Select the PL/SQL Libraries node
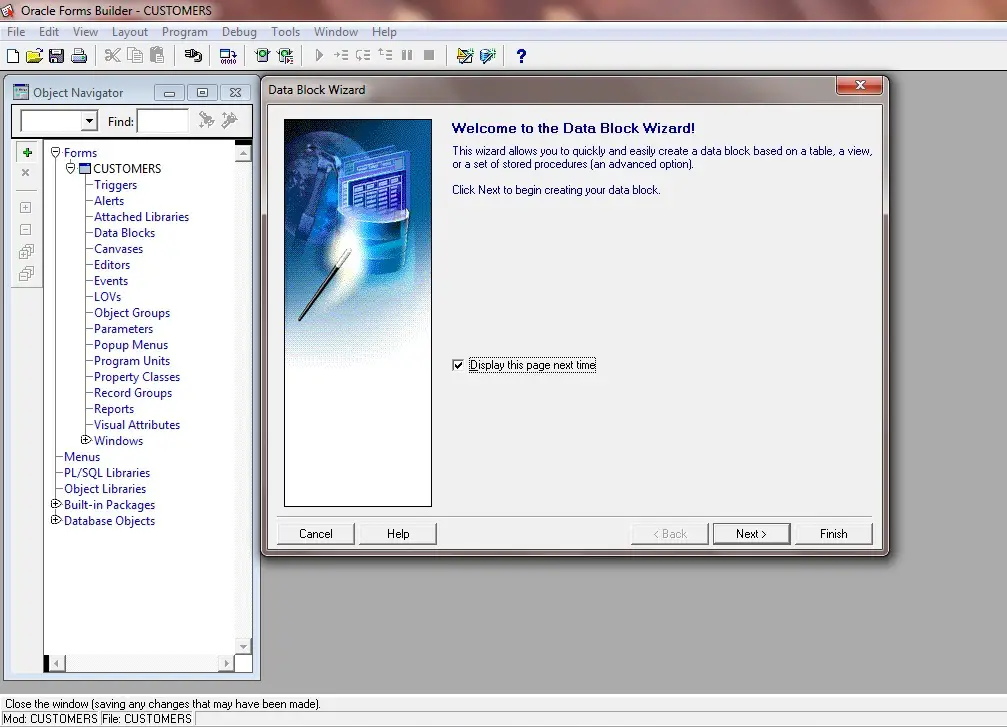The height and width of the screenshot is (727, 1007). (107, 473)
